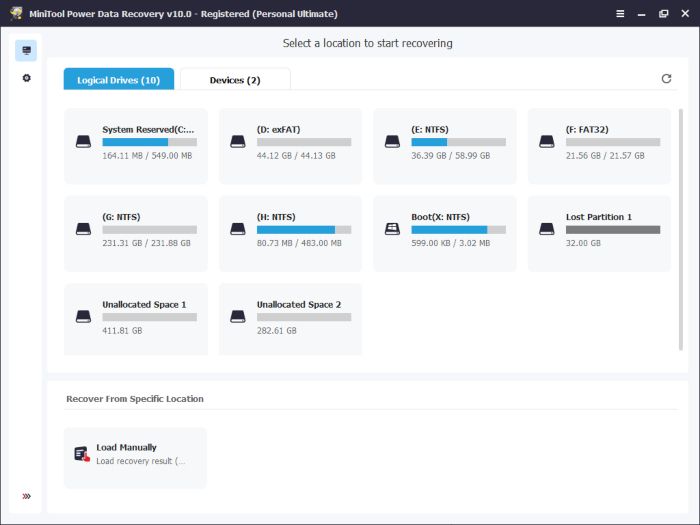700x525 pixels.
Task: Click the System Reserved drive icon
Action: [83, 142]
